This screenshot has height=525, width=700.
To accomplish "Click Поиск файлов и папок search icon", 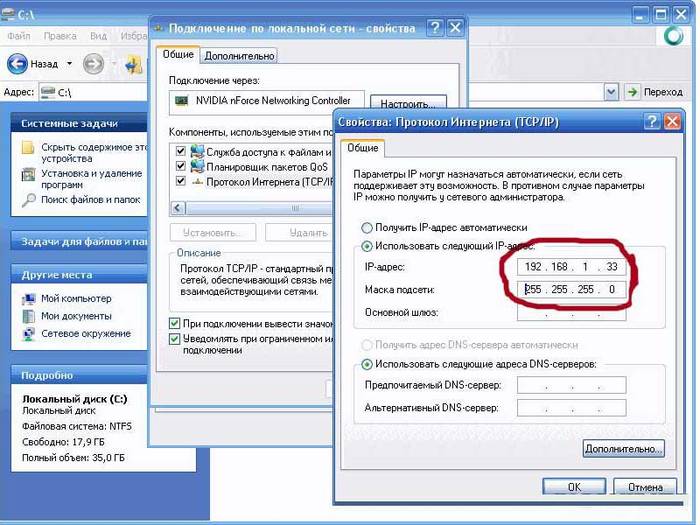I will click(28, 200).
